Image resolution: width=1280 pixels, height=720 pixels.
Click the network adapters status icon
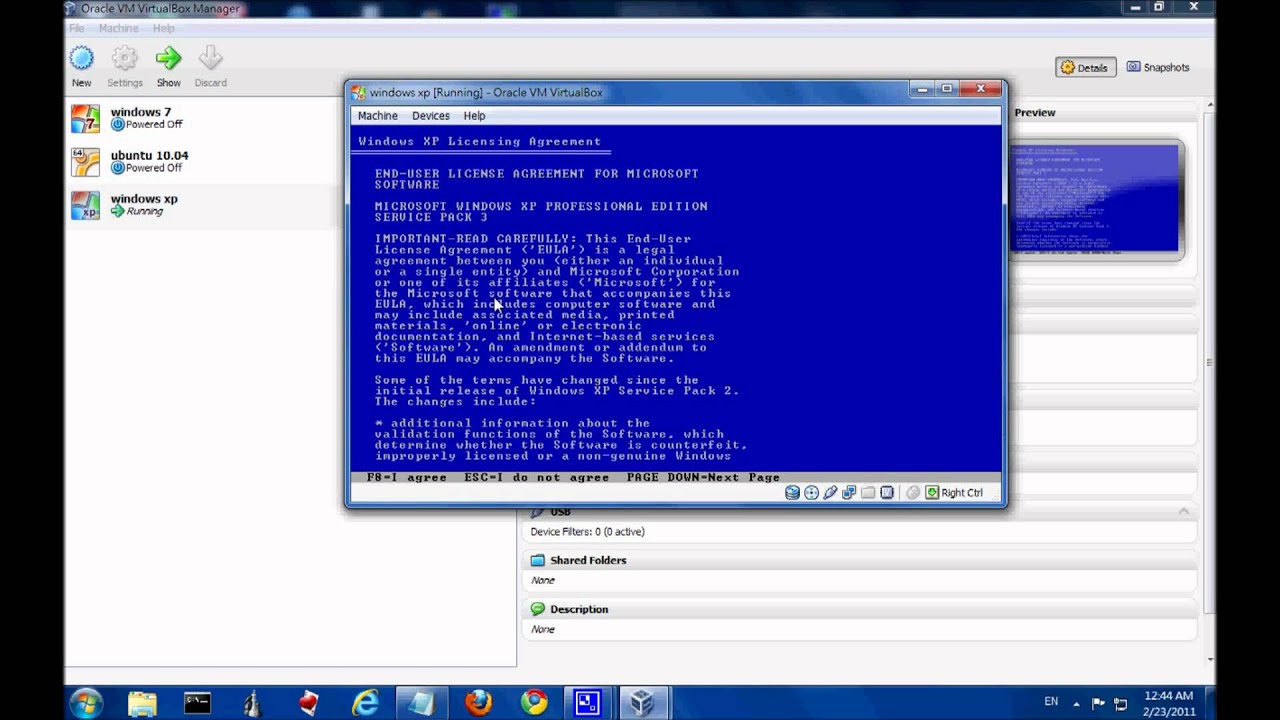coord(849,492)
